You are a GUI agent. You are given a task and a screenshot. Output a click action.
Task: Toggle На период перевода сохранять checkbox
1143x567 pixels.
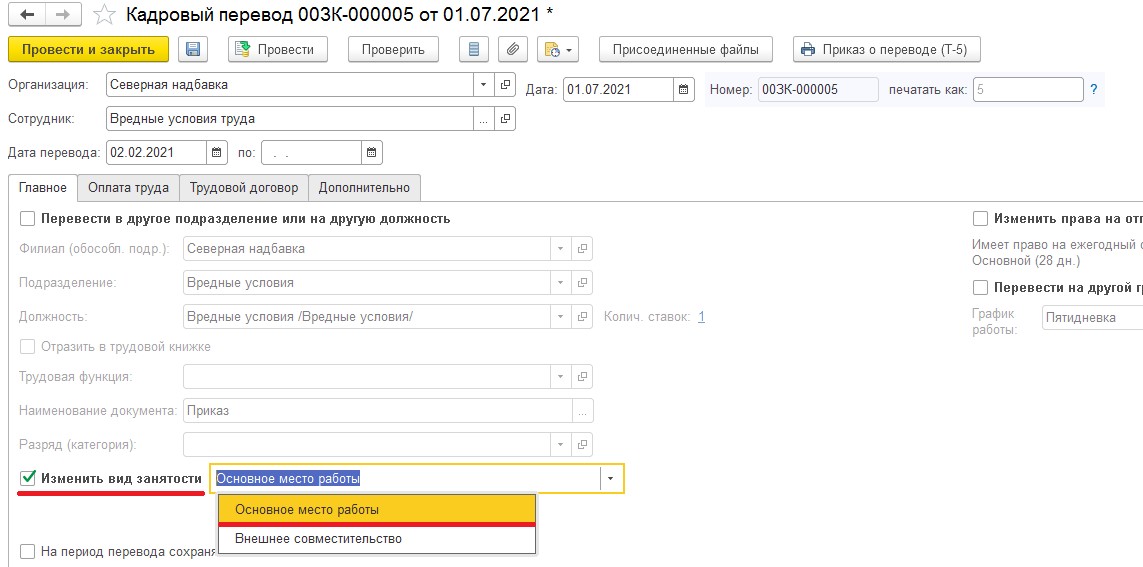tap(28, 551)
